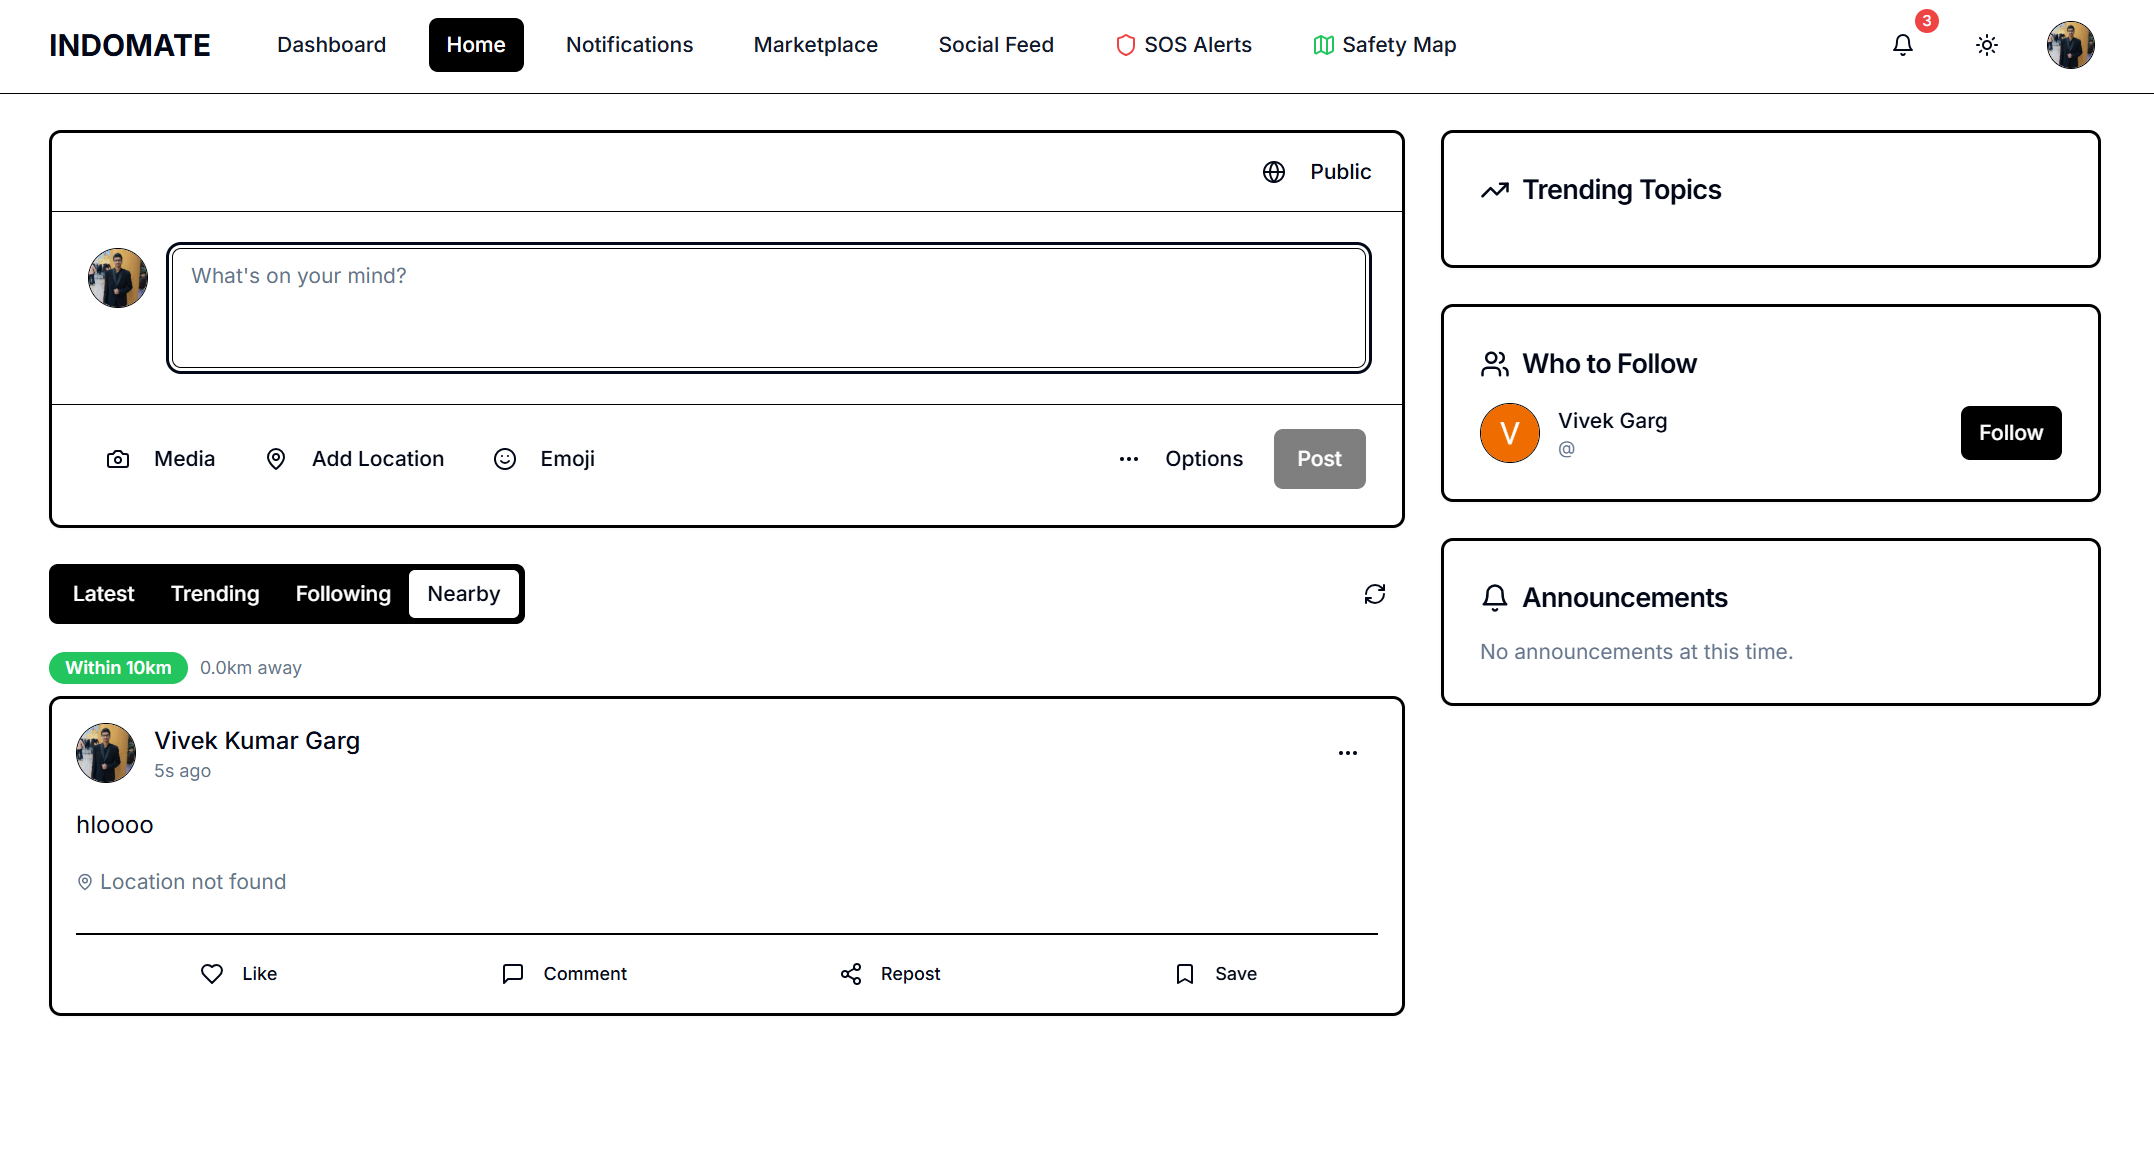Viewport: 2154px width, 1165px height.
Task: Click the "What's on your mind?" text box
Action: pos(768,308)
